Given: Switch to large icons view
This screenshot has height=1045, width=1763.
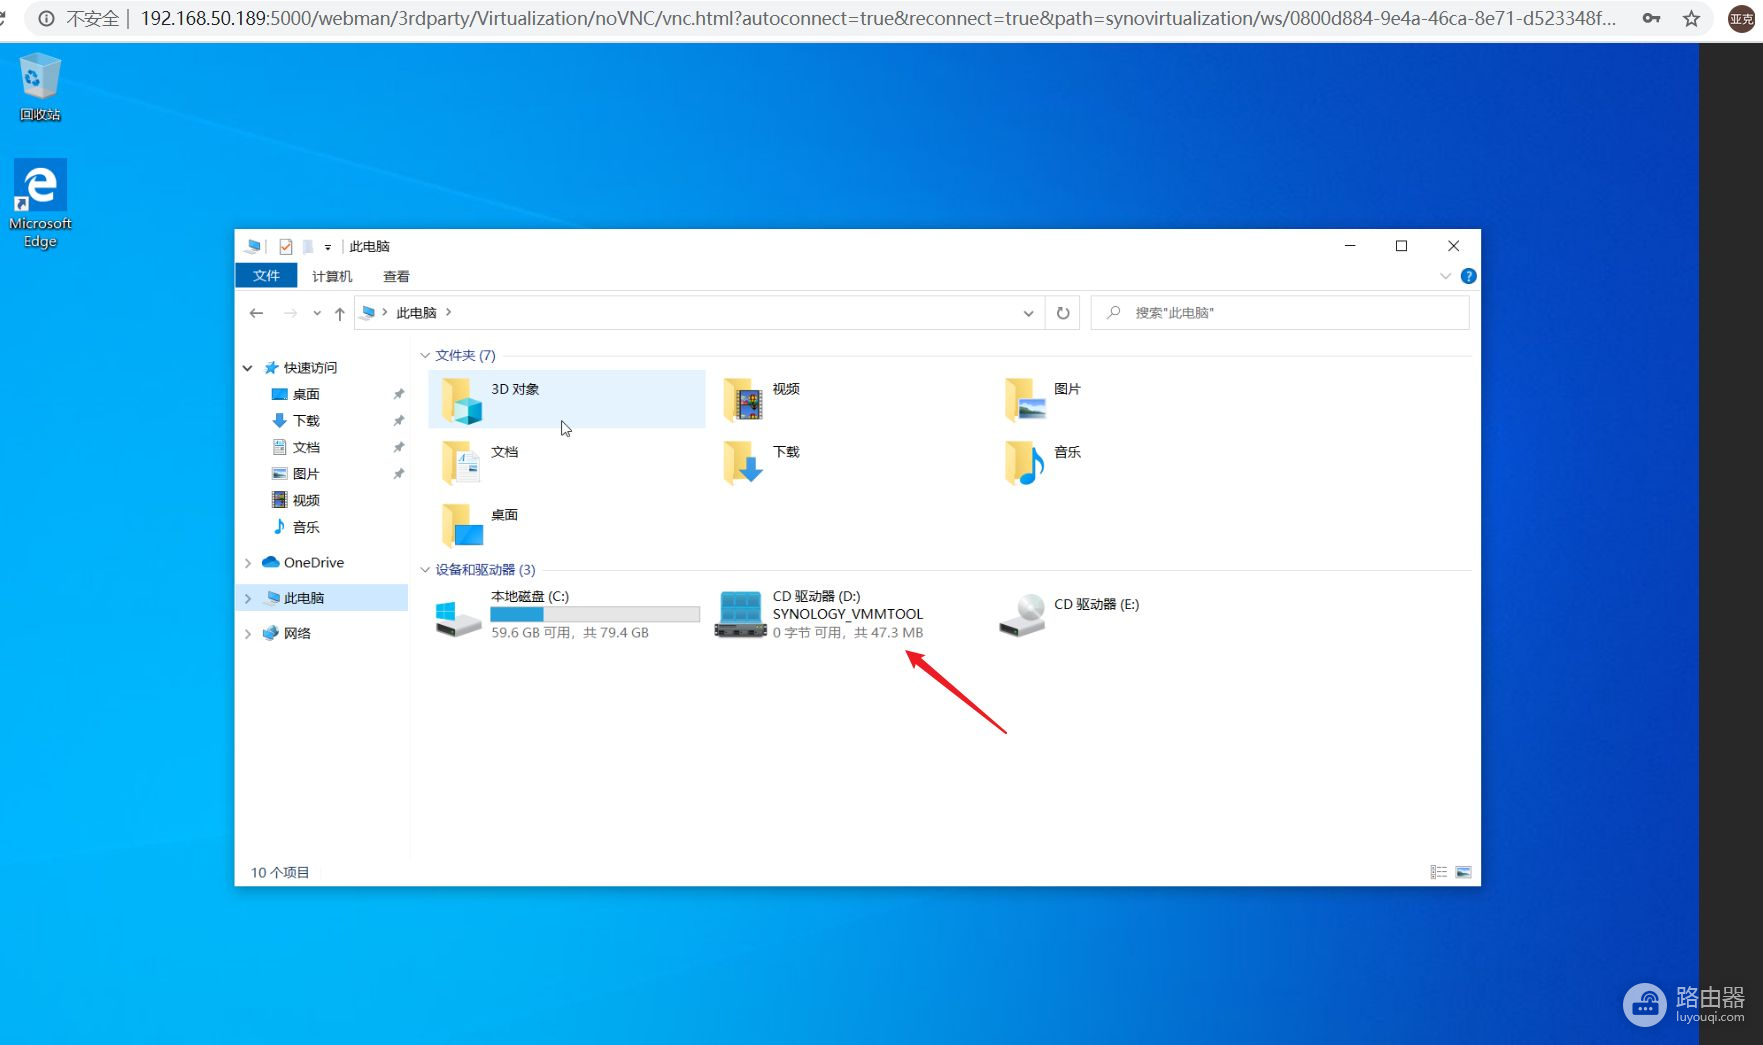Looking at the screenshot, I should [x=1463, y=872].
